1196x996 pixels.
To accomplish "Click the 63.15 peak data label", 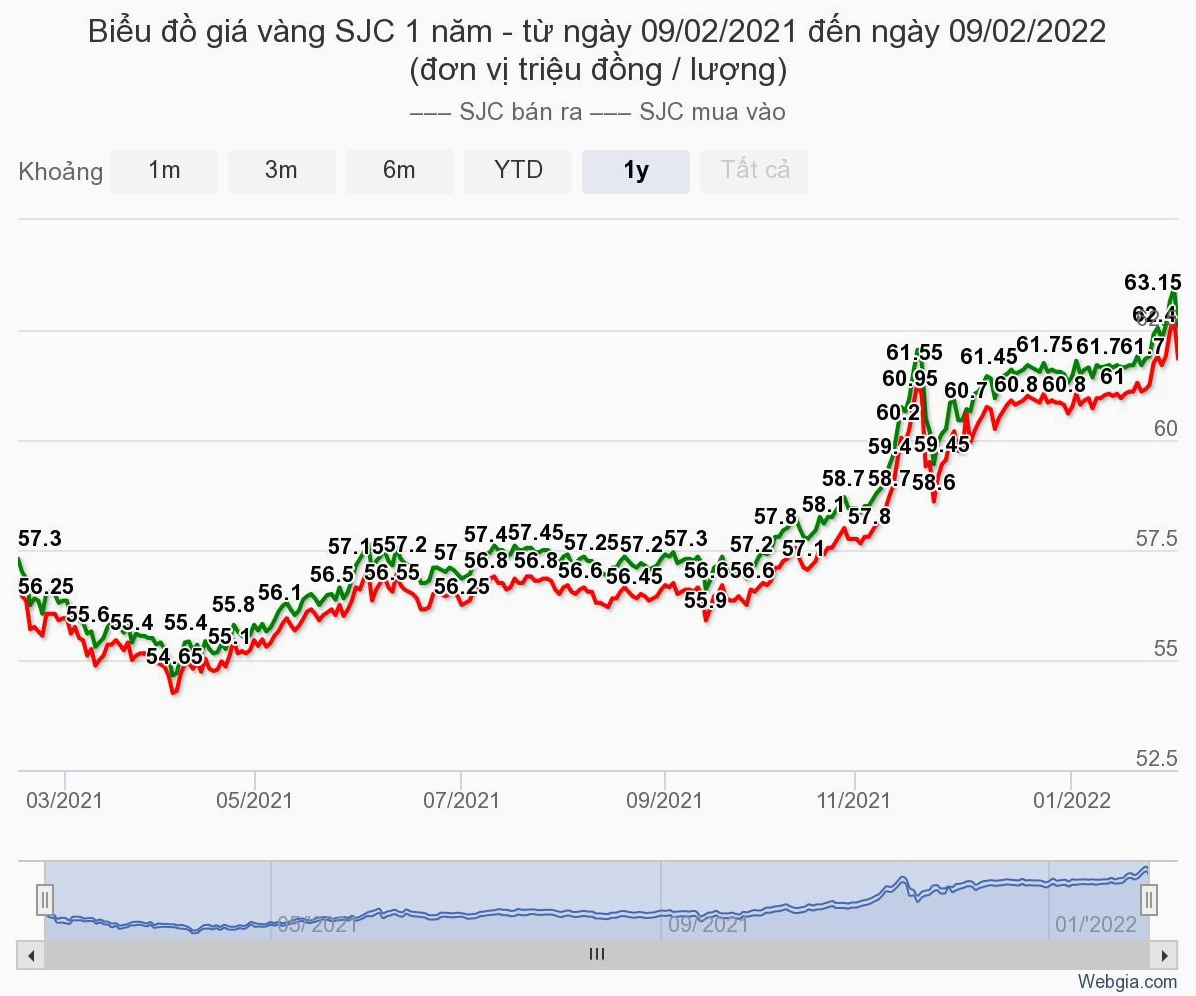I will 1153,282.
